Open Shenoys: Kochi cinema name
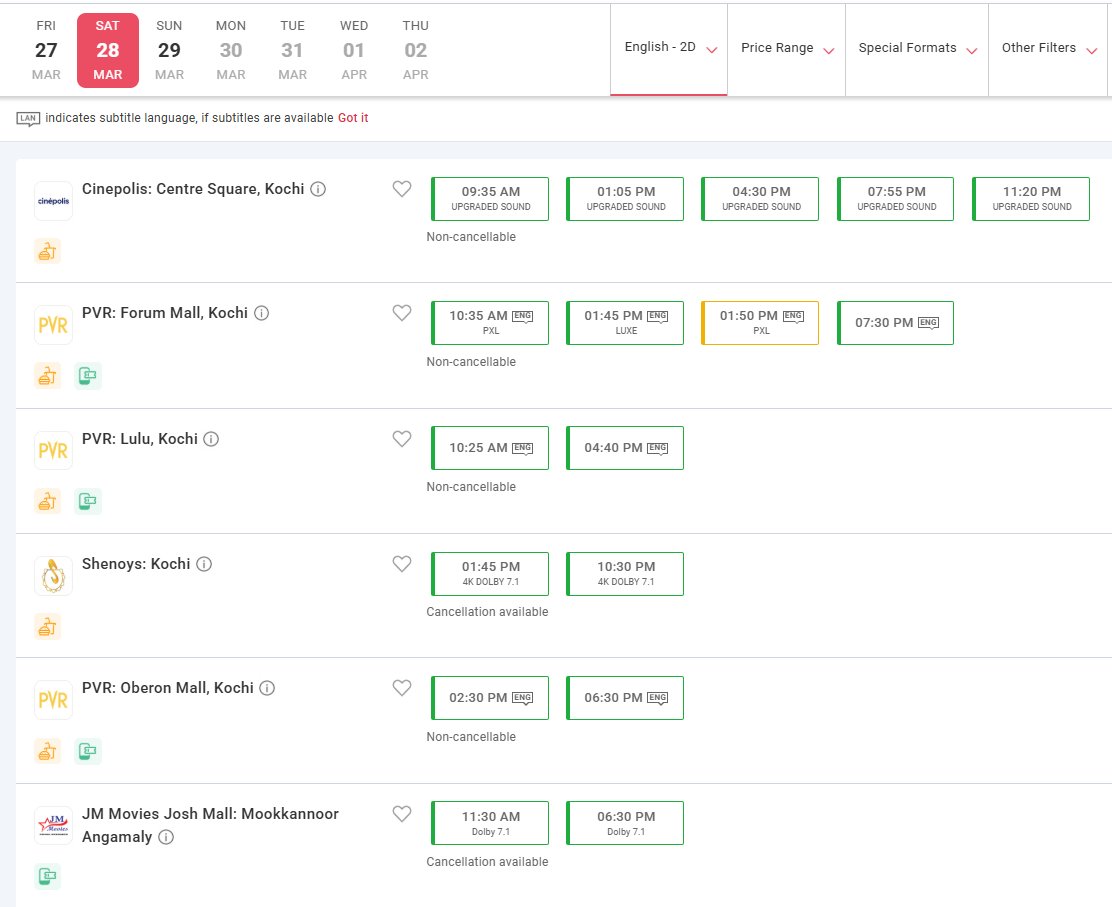Screen dimensions: 1112x907 pos(136,564)
